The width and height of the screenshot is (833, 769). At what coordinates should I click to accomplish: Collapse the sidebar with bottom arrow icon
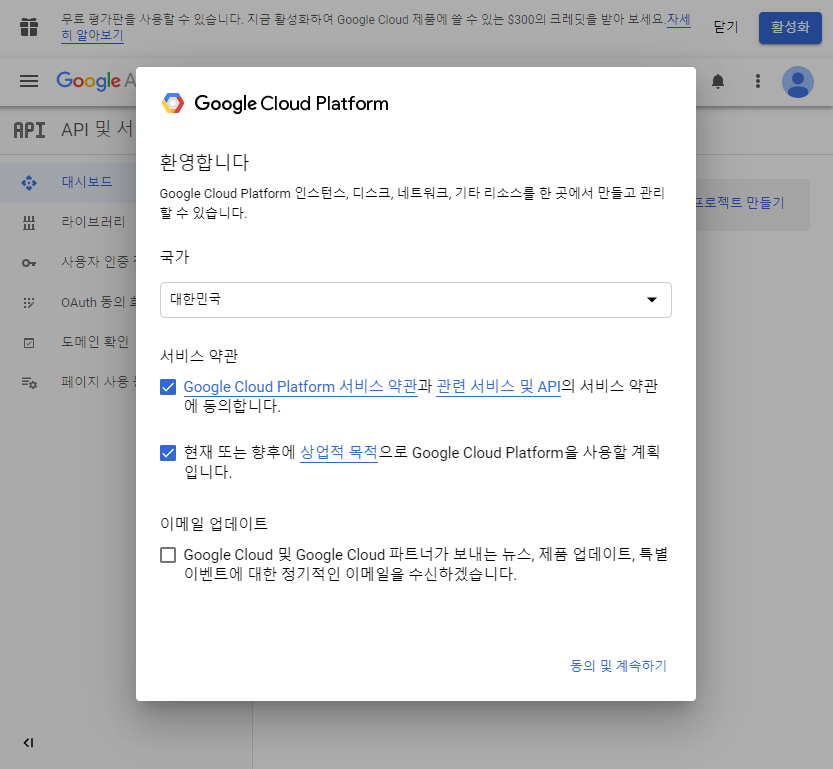click(x=28, y=742)
